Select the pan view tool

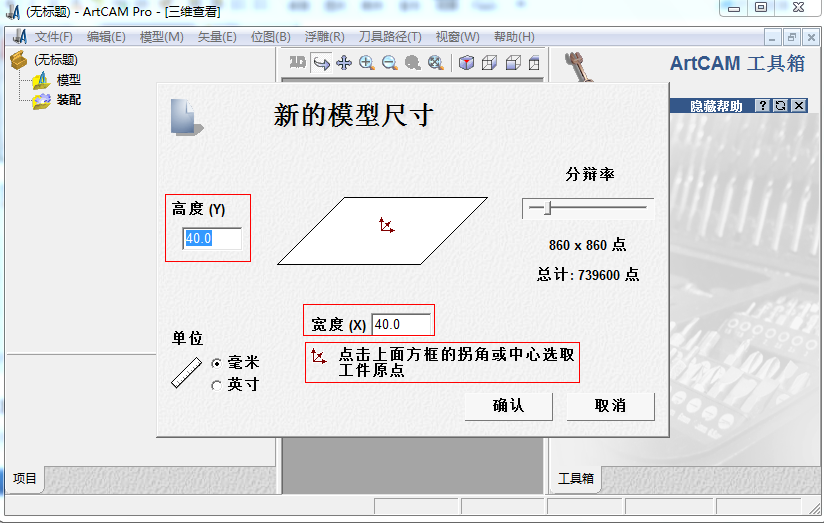tap(344, 63)
